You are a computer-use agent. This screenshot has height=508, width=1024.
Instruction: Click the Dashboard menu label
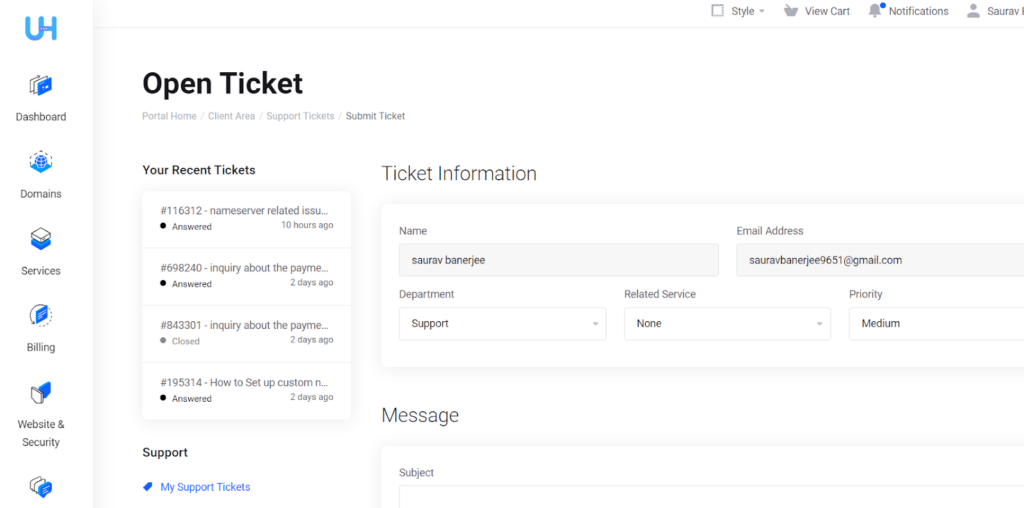click(x=41, y=118)
